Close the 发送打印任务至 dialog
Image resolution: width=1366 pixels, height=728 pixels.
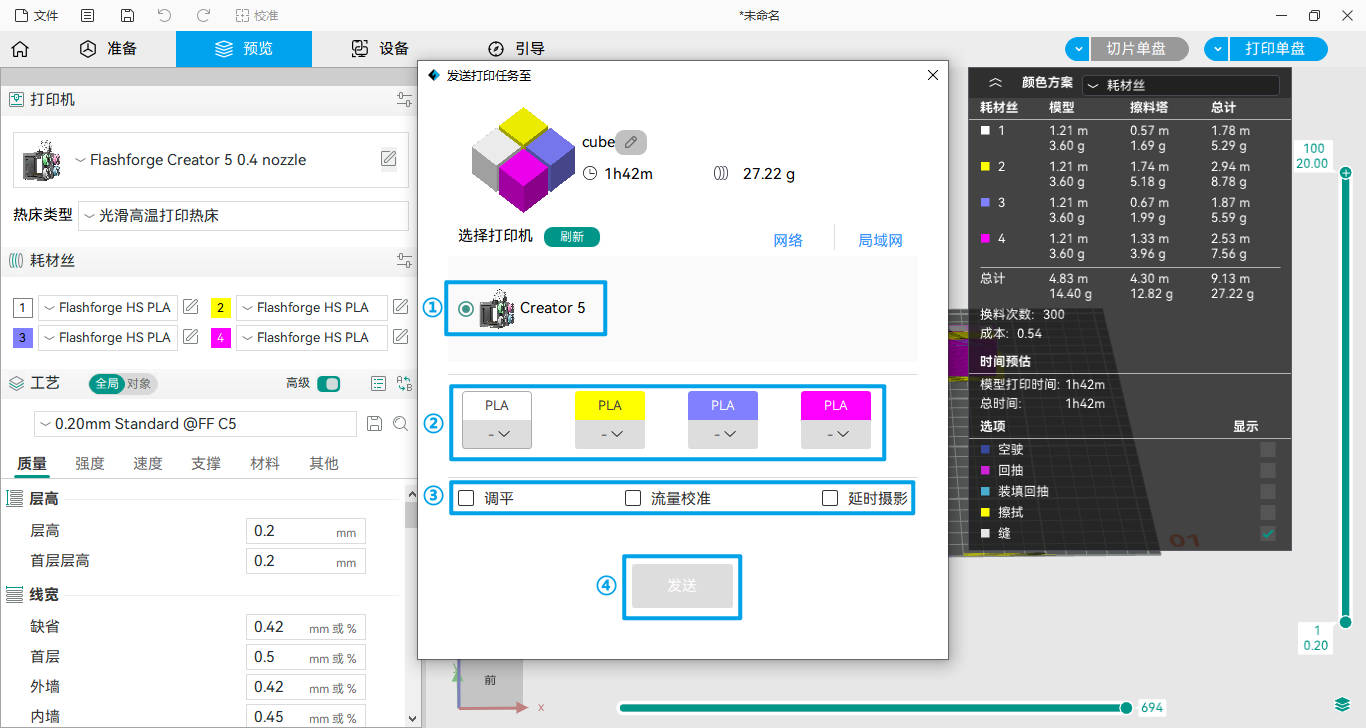933,75
